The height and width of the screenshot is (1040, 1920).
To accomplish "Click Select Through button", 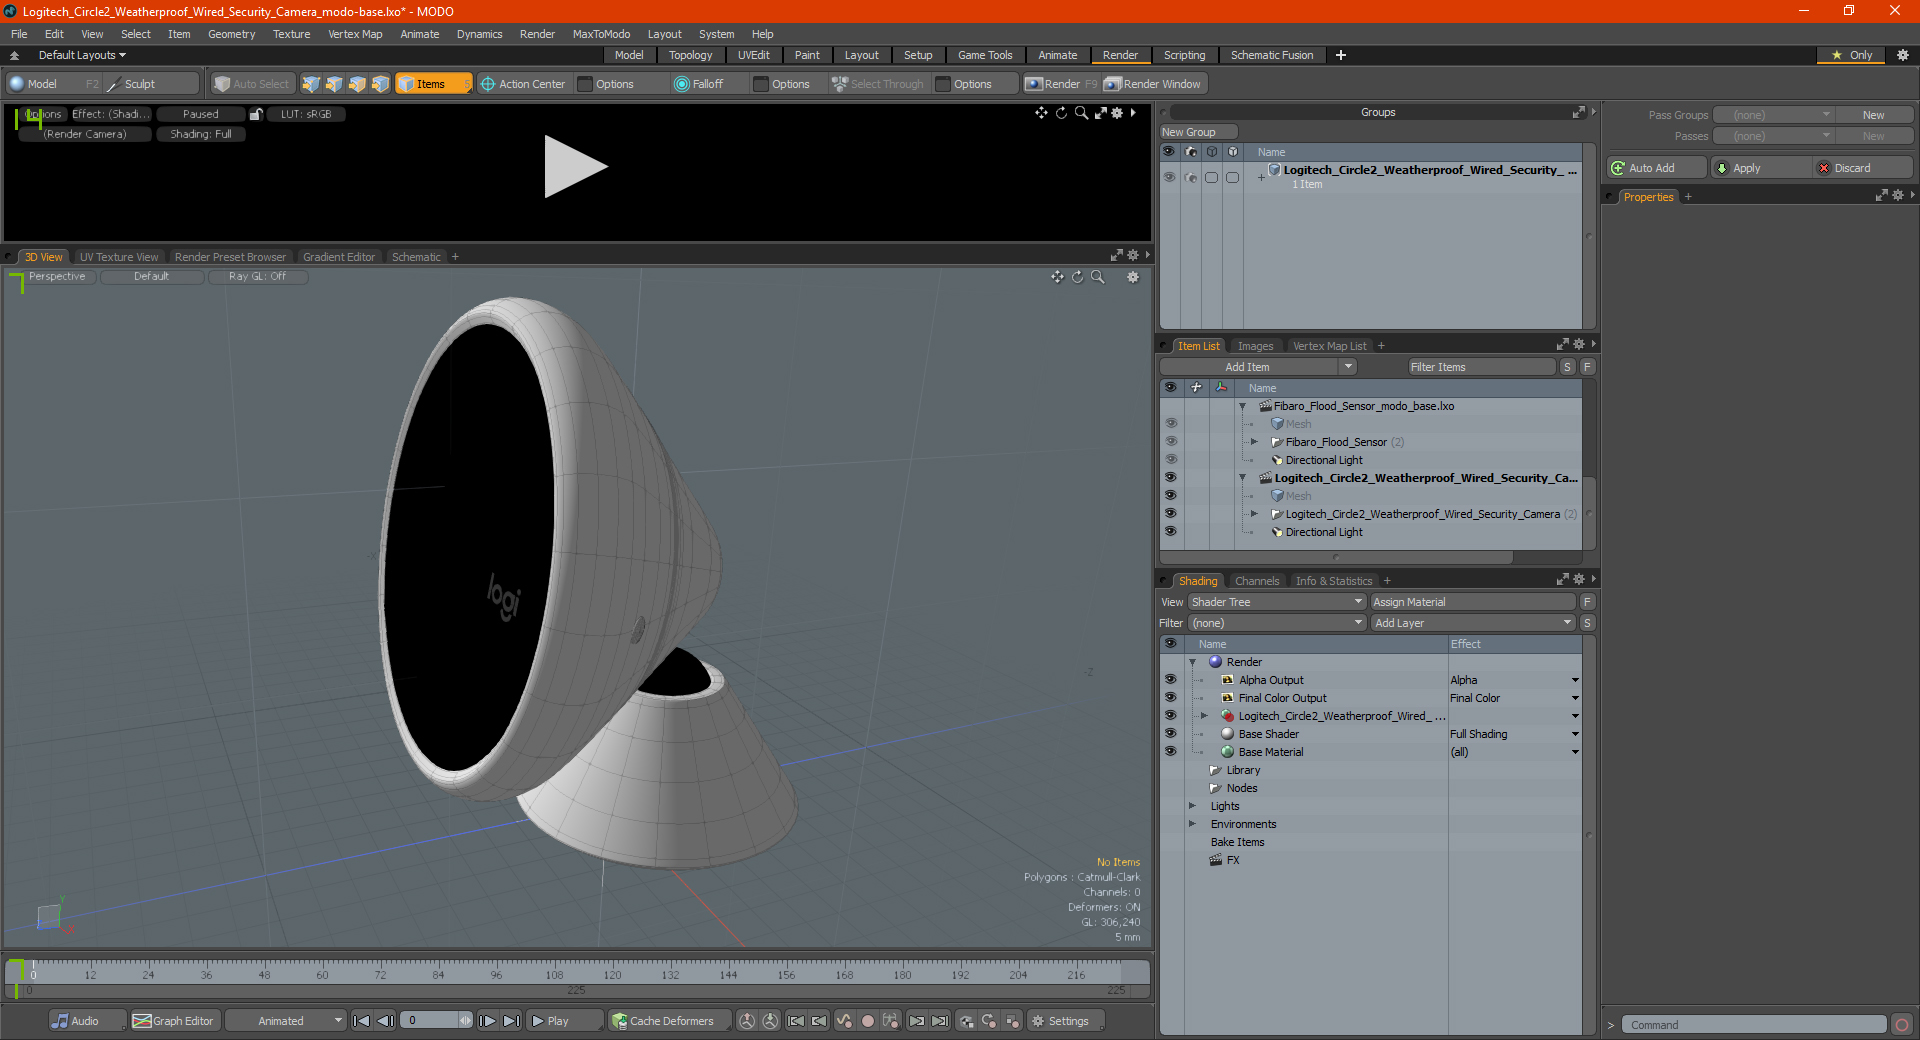I will [878, 84].
